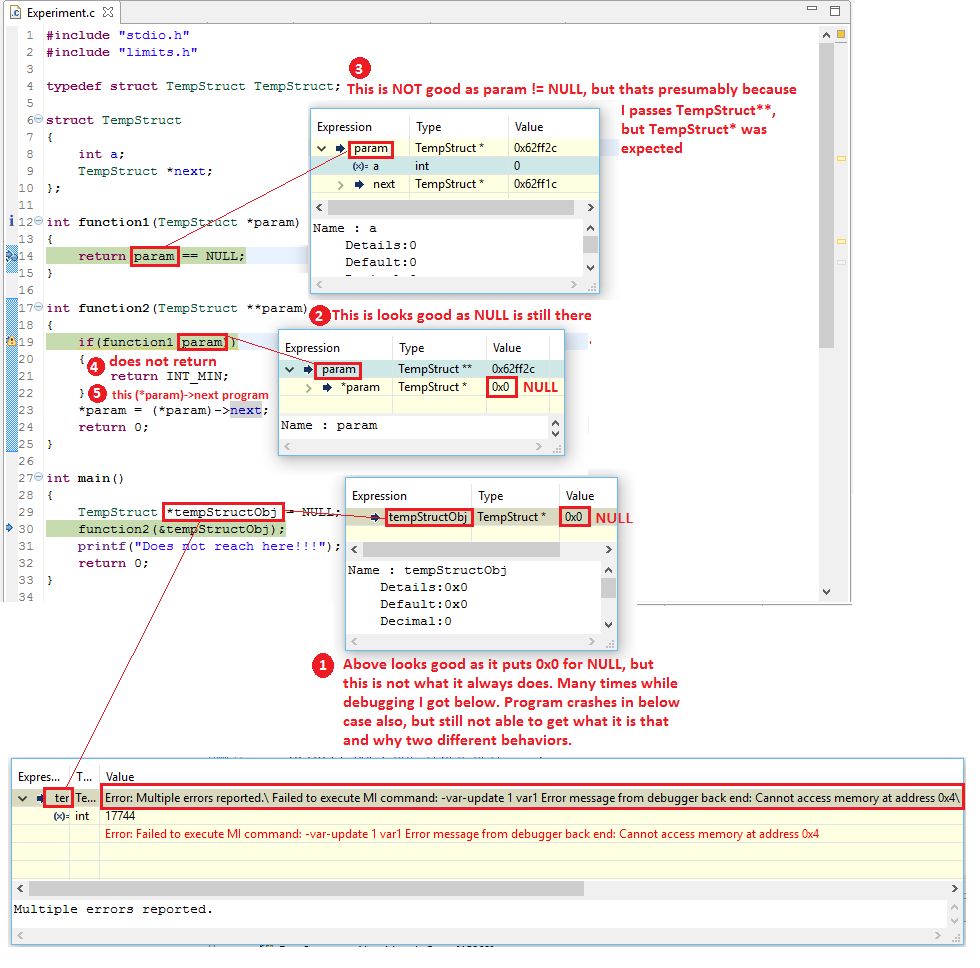Select the tempStructObj row in the lower popup
The image size is (980, 968).
pos(481,517)
